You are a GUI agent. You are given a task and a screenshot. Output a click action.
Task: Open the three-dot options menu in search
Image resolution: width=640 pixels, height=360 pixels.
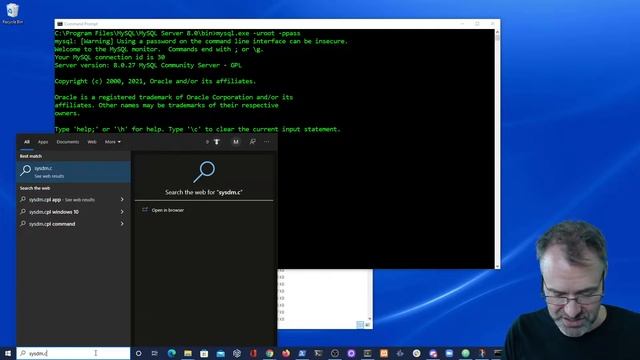(267, 142)
